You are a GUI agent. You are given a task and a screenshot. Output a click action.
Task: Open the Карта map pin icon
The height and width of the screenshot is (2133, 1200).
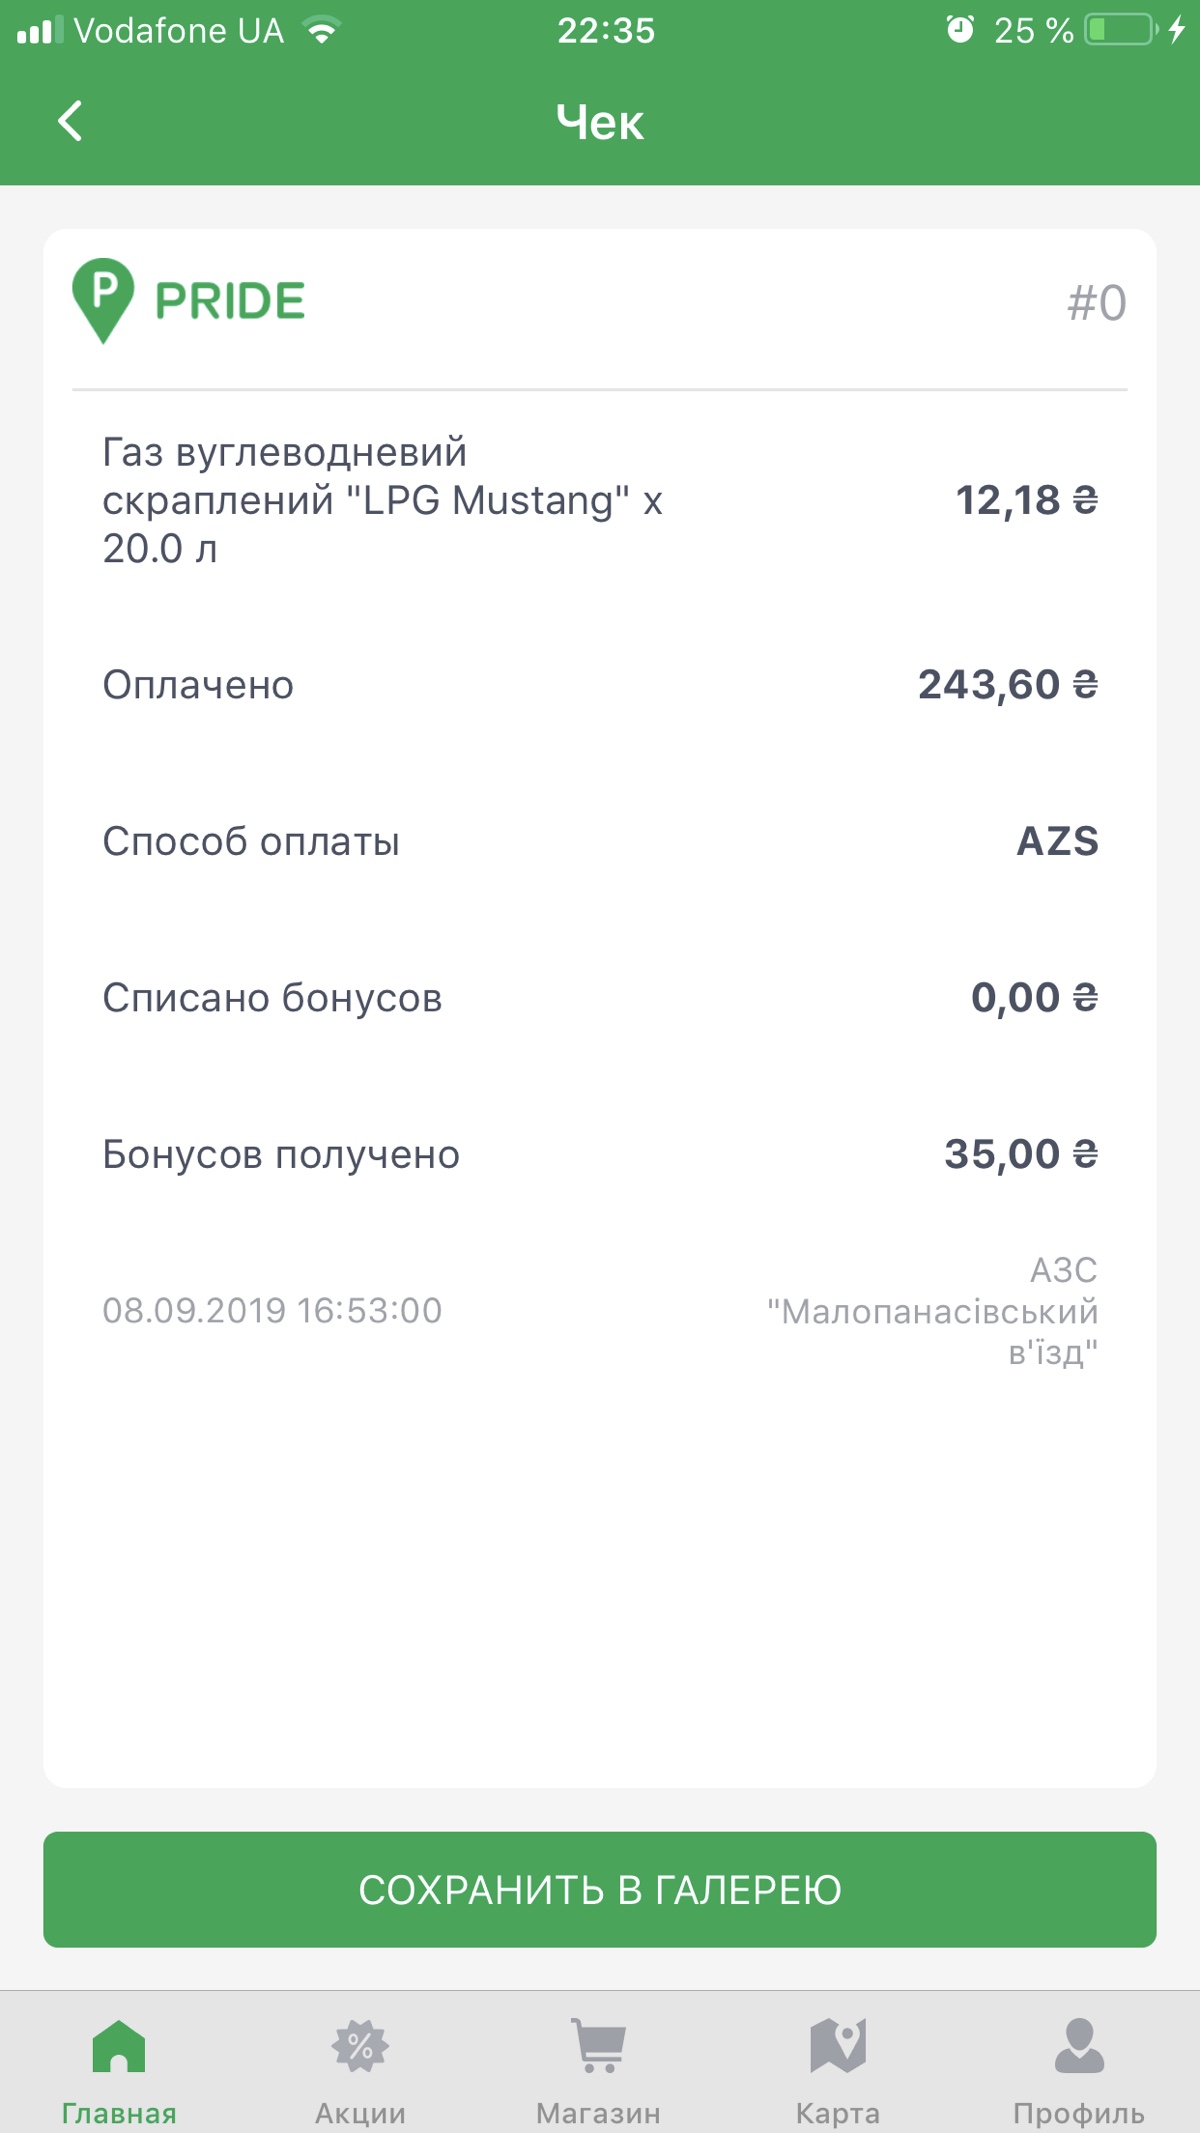click(838, 2045)
